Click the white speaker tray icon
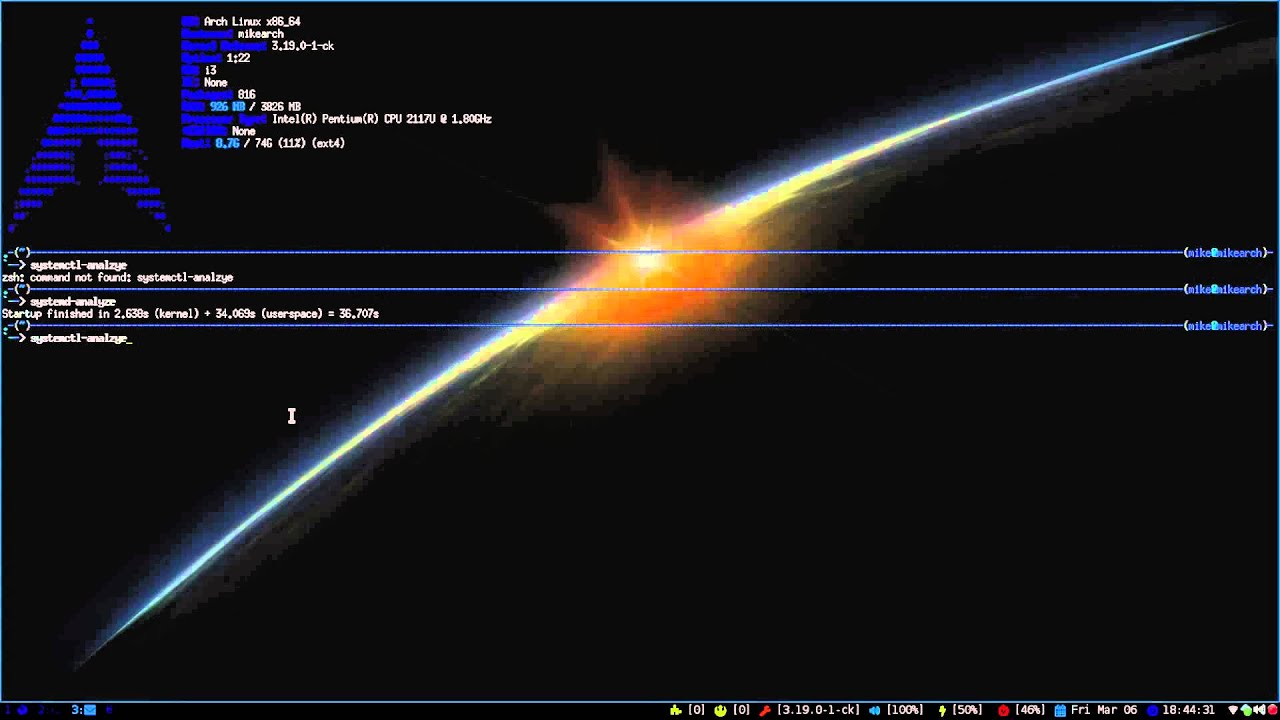 pos(1259,710)
